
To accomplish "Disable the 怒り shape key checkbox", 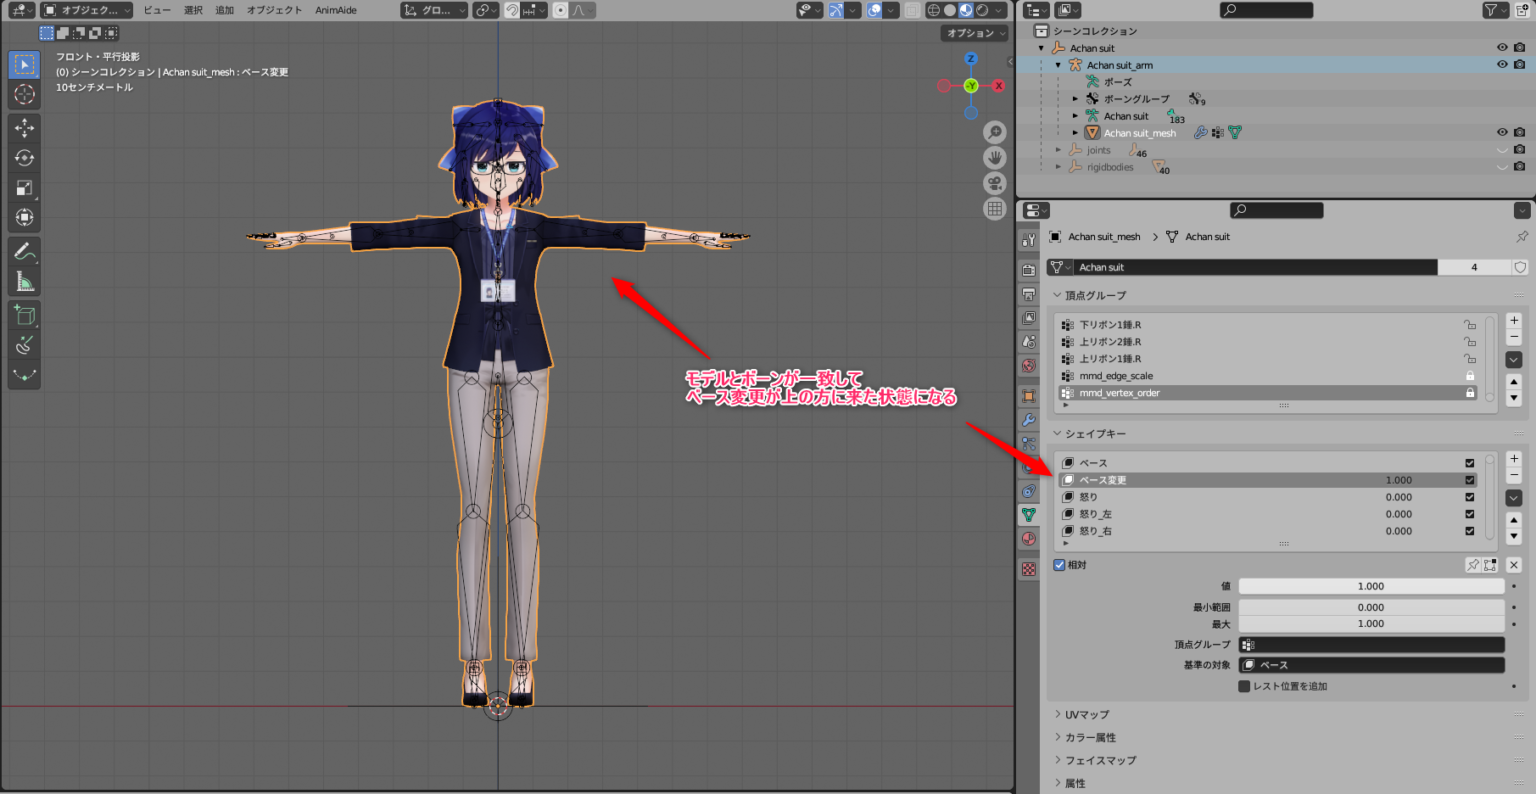I will [x=1470, y=496].
